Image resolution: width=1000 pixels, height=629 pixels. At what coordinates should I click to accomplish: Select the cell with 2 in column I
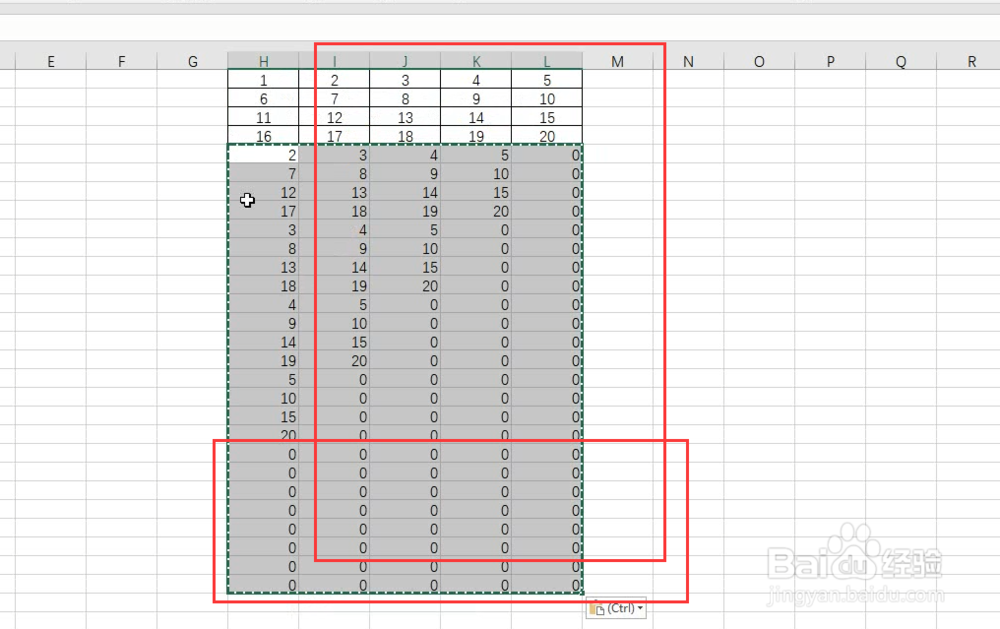[x=334, y=80]
